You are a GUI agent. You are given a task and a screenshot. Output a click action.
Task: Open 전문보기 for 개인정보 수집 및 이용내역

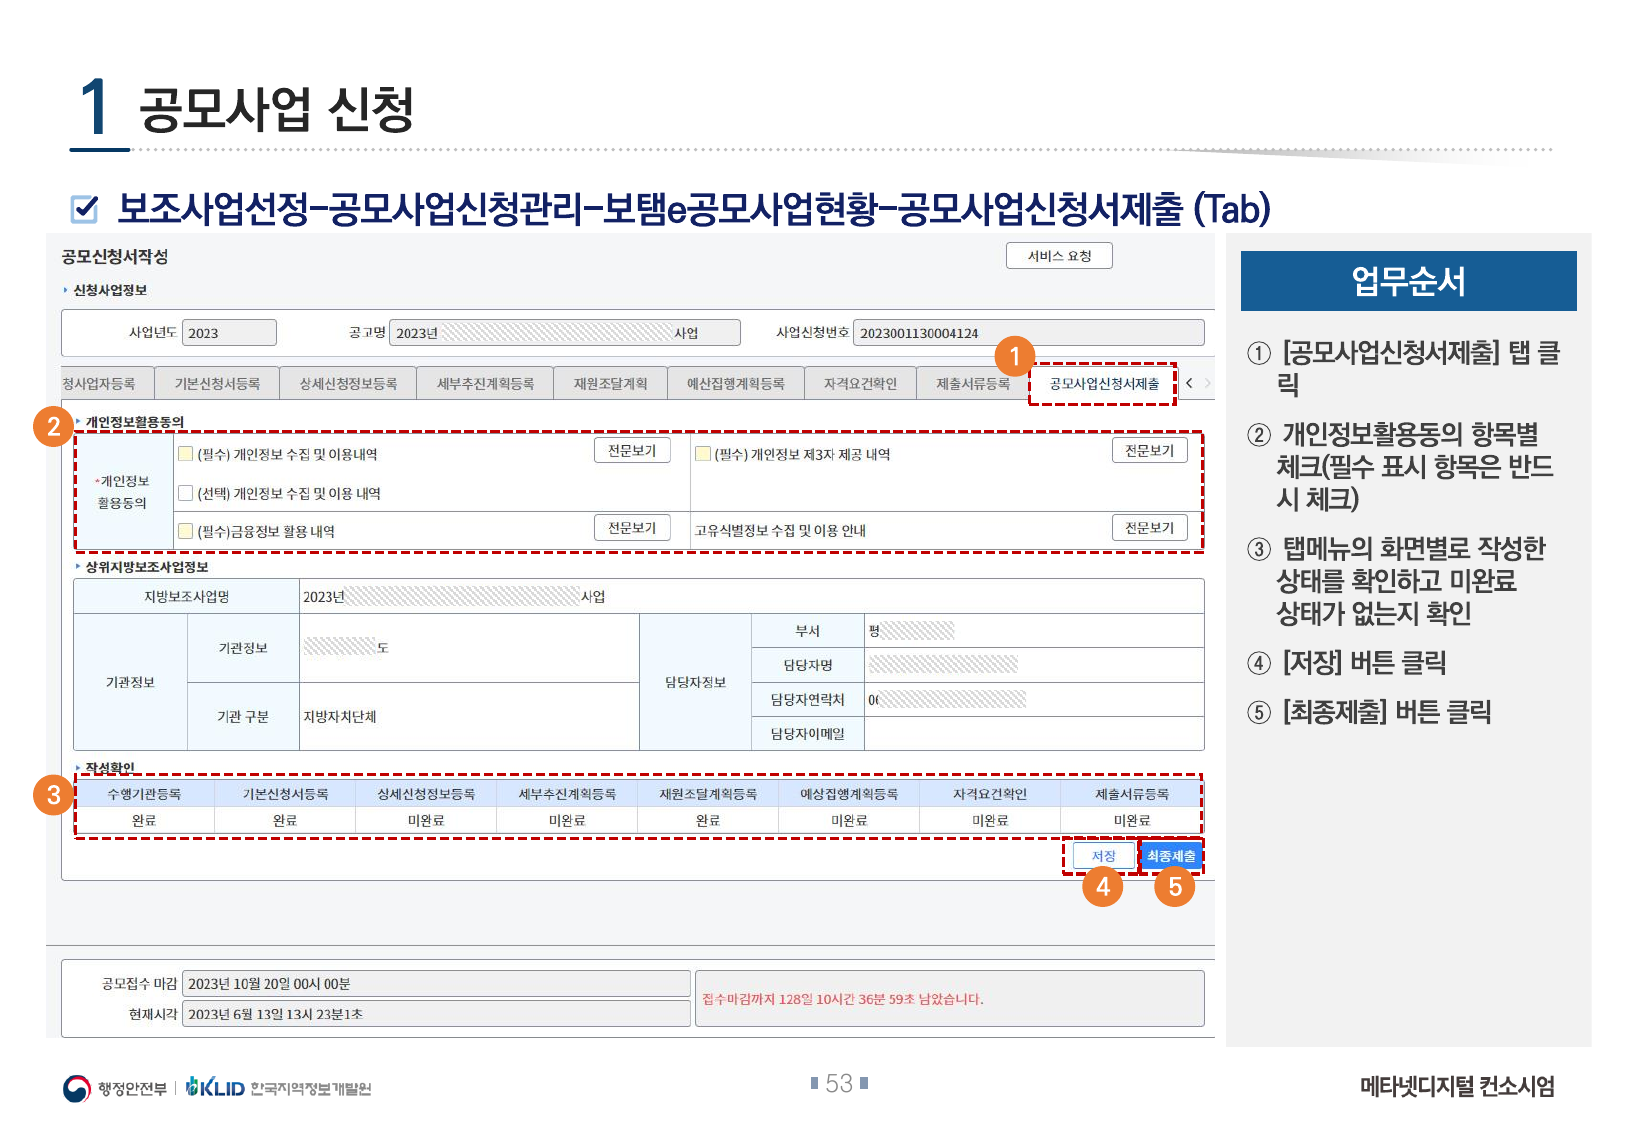632,451
